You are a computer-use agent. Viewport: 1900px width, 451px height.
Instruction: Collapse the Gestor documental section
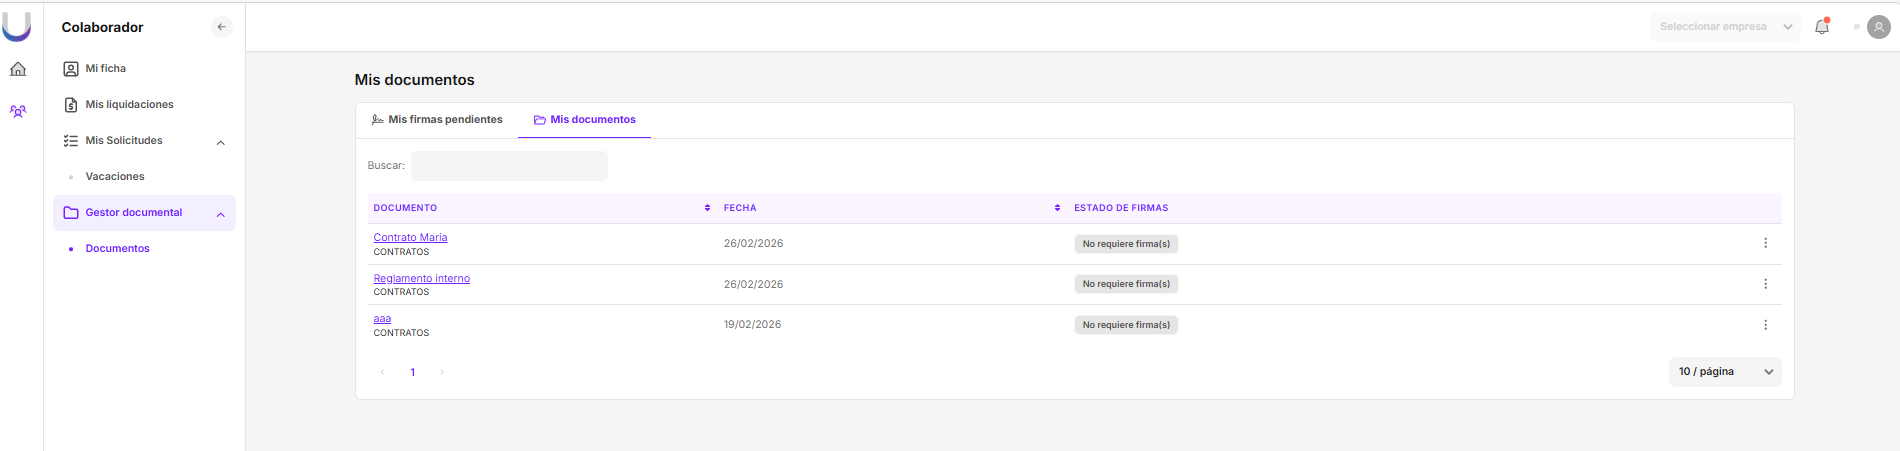click(221, 214)
